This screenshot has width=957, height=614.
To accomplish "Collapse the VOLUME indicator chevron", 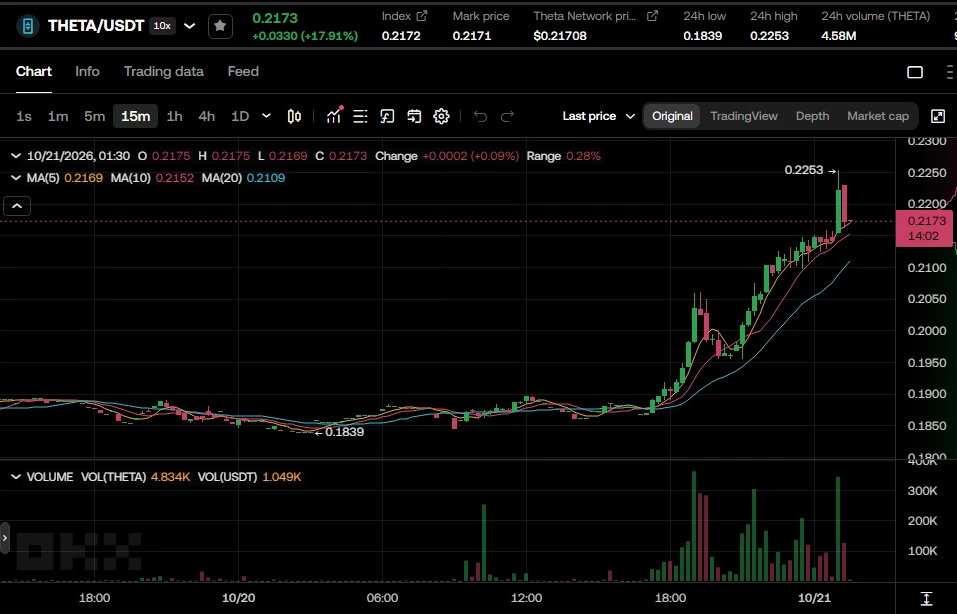I will (x=16, y=477).
